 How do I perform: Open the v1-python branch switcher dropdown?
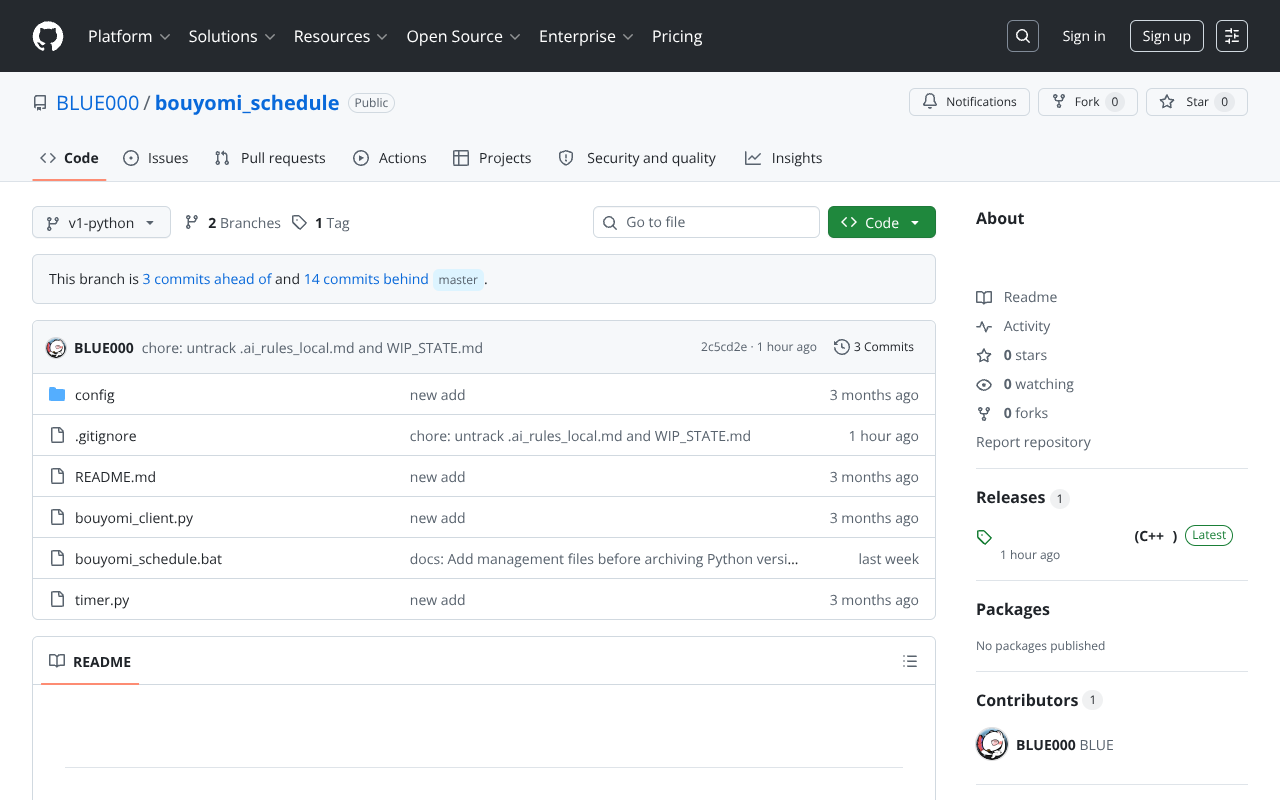(101, 222)
